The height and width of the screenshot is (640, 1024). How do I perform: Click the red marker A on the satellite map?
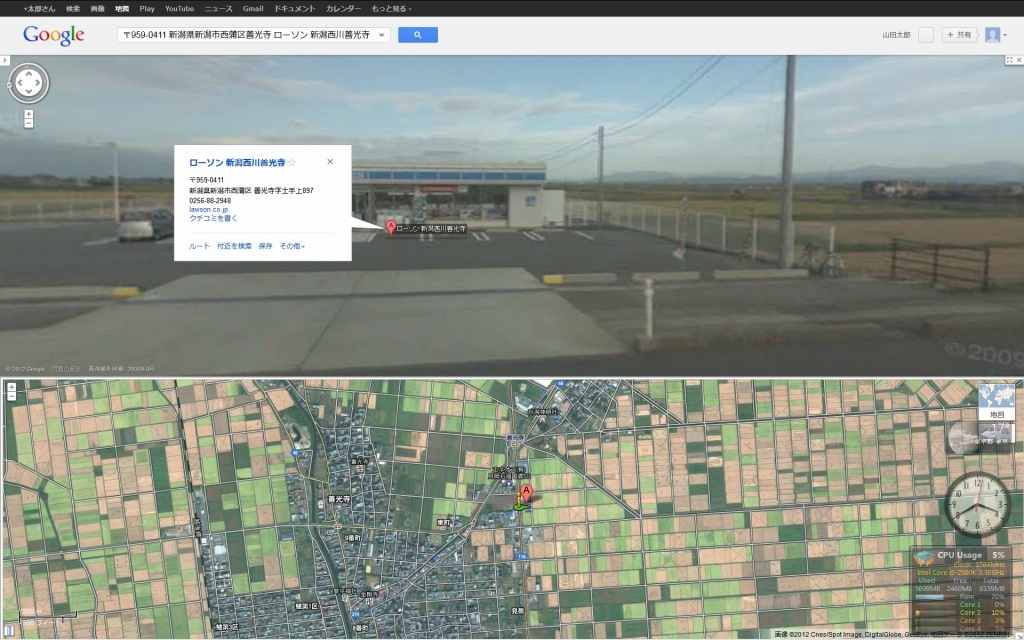(526, 493)
